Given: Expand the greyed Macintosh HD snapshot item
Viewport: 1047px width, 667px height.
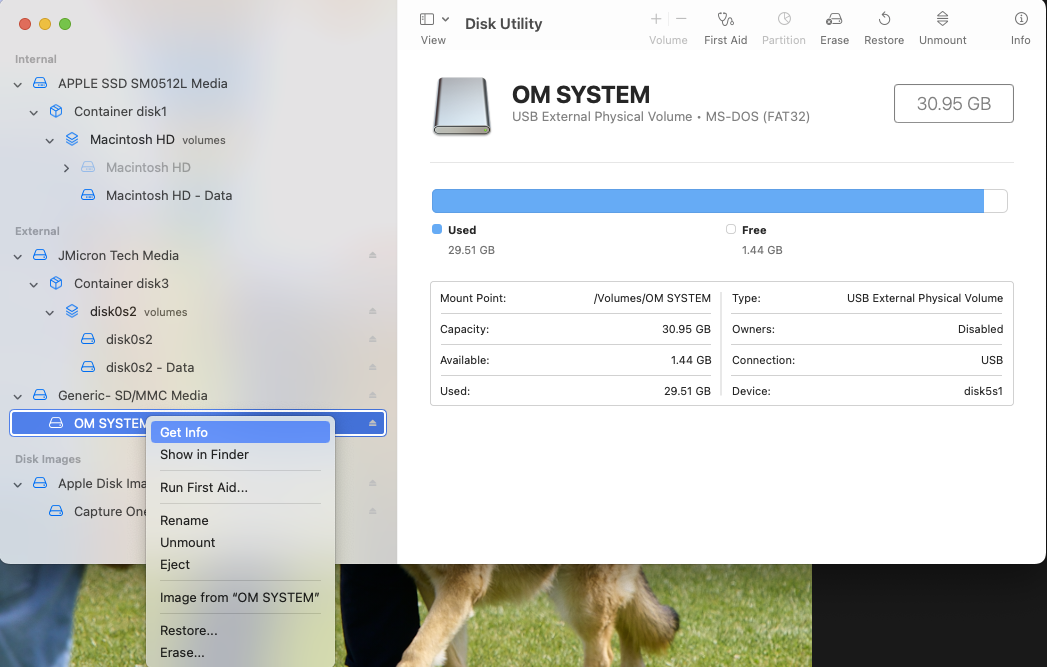Looking at the screenshot, I should tap(66, 168).
